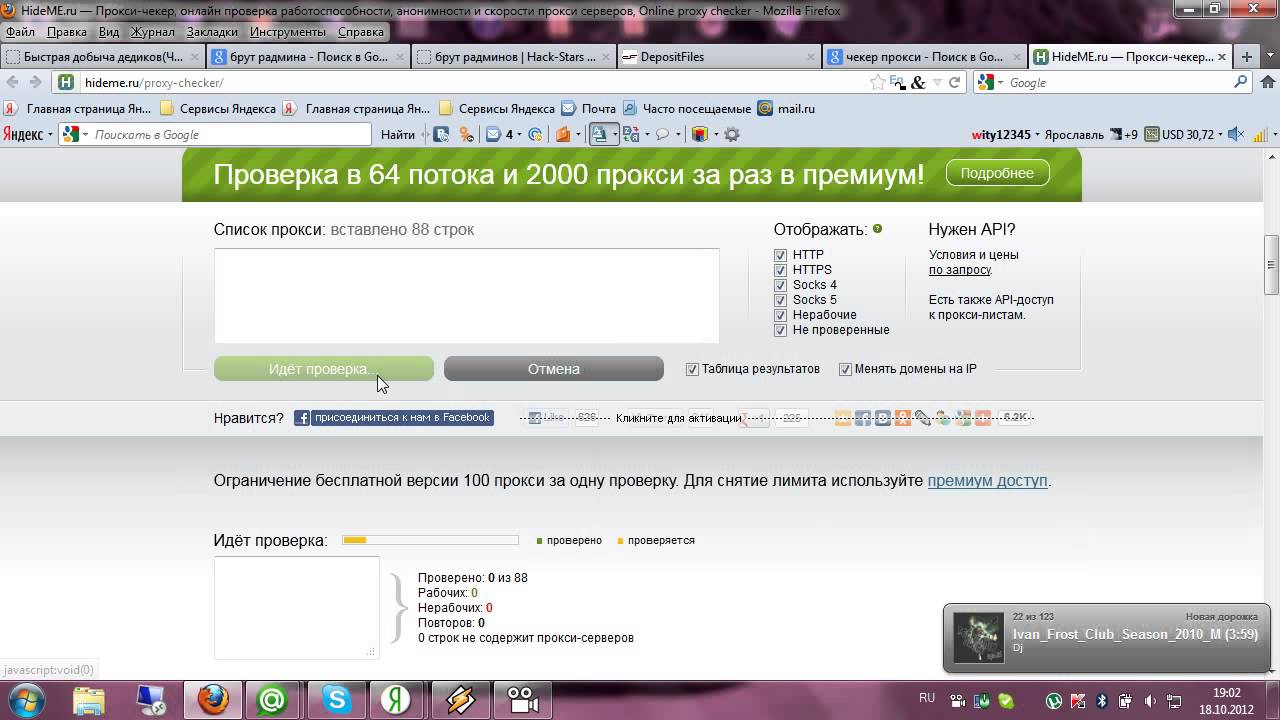This screenshot has width=1280, height=720.
Task: Open new tab with plus button
Action: (1246, 57)
